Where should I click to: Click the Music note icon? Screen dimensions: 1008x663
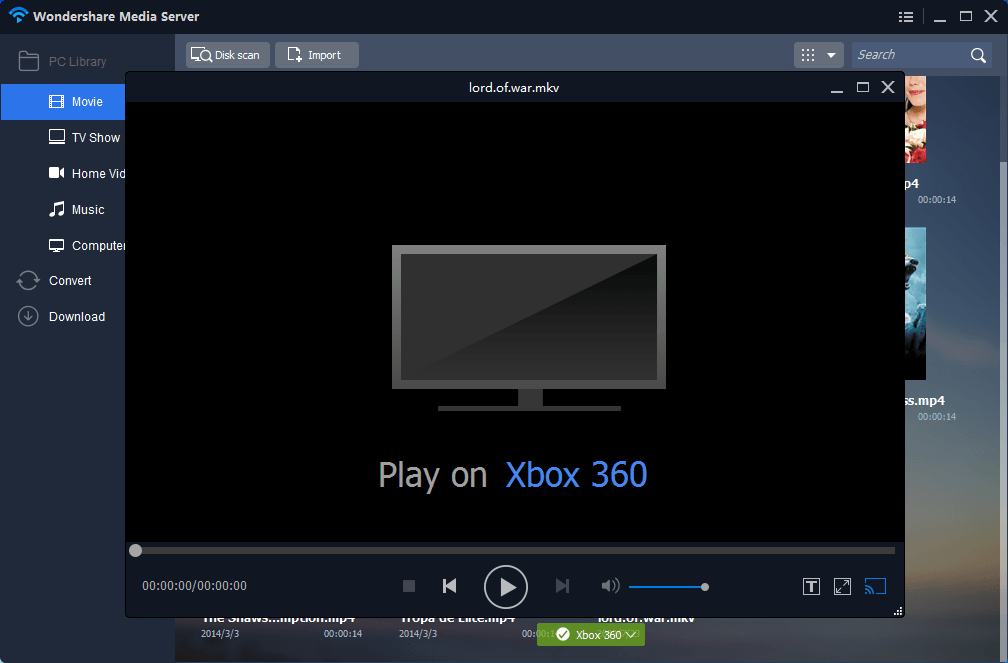pyautogui.click(x=57, y=209)
